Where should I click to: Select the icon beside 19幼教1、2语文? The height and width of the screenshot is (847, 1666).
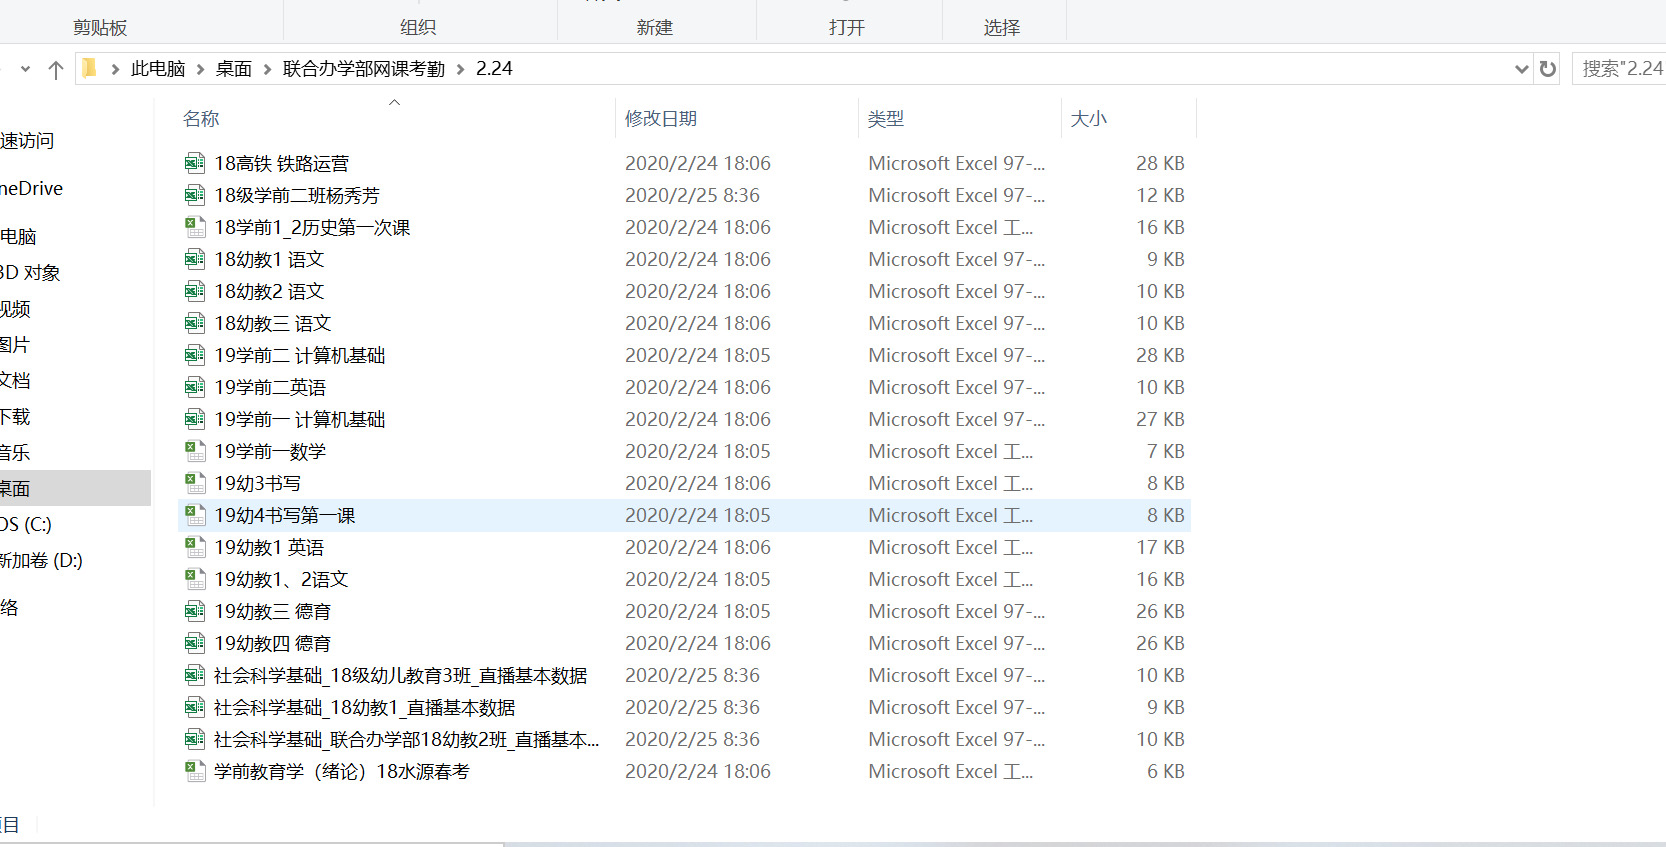point(195,579)
